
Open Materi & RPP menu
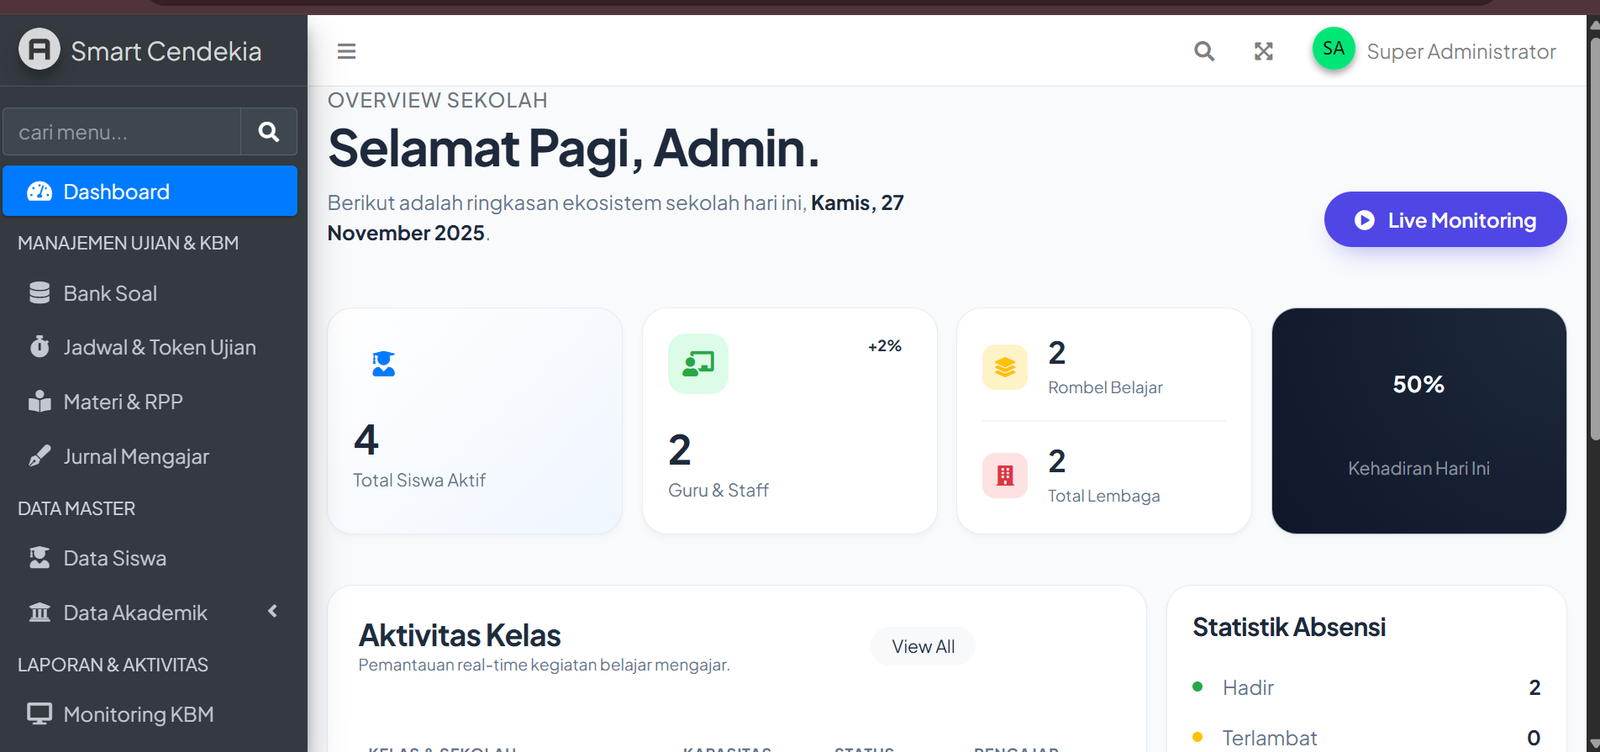(x=150, y=401)
